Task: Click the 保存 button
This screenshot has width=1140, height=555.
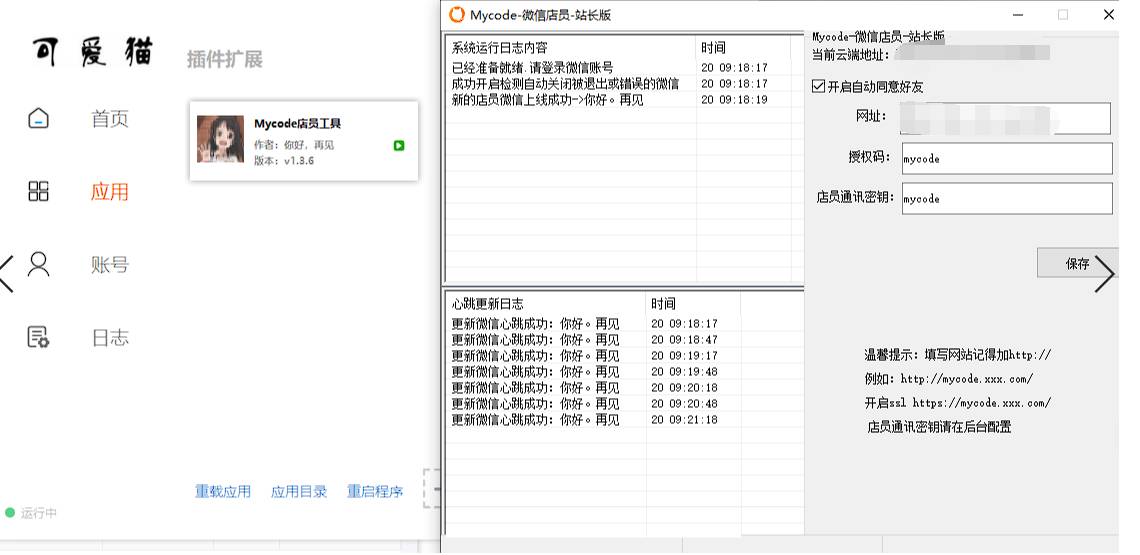Action: coord(1077,263)
